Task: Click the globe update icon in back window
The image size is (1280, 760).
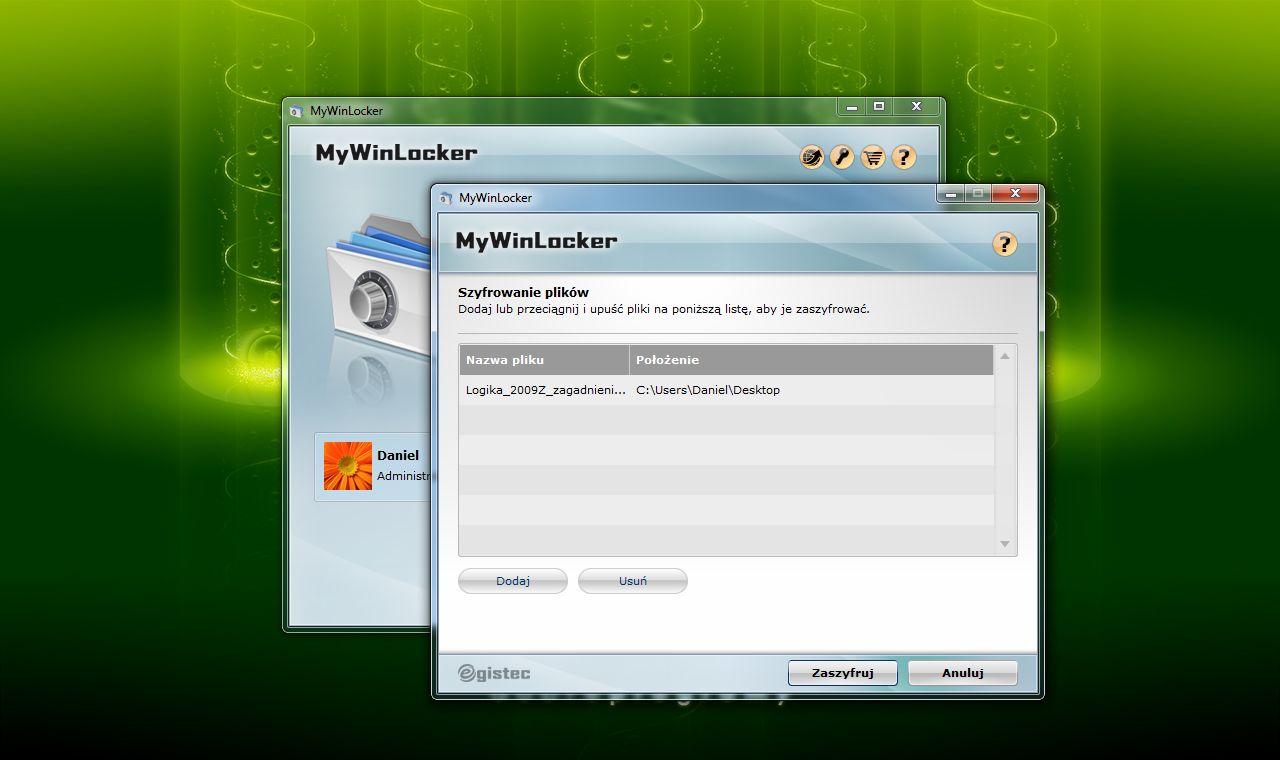Action: tap(812, 157)
